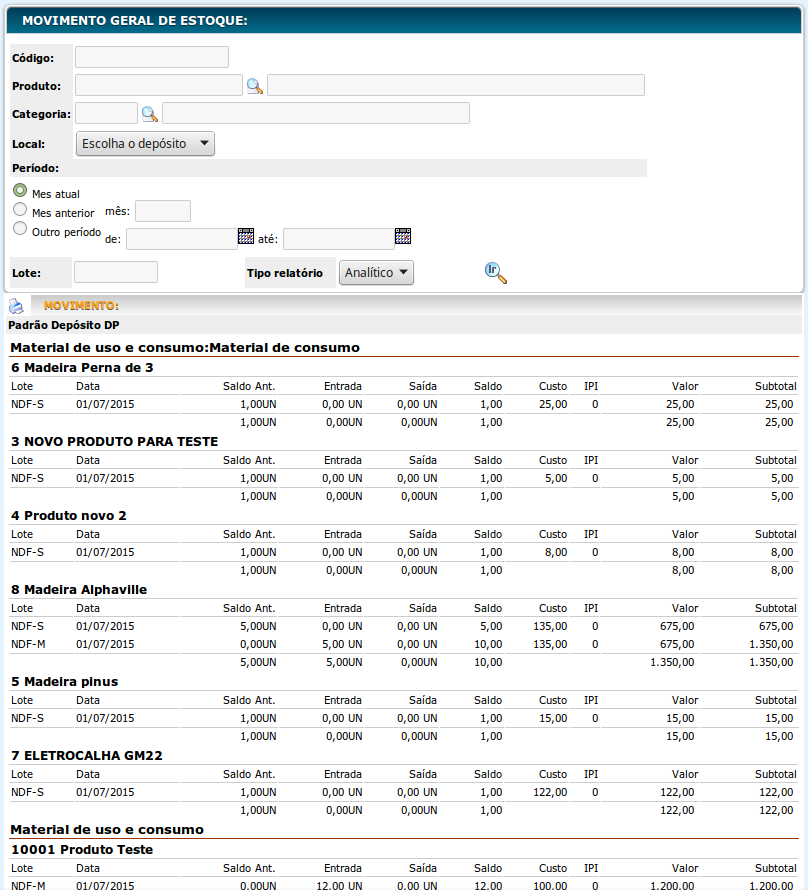Focus the 'até' end date field

click(x=338, y=239)
